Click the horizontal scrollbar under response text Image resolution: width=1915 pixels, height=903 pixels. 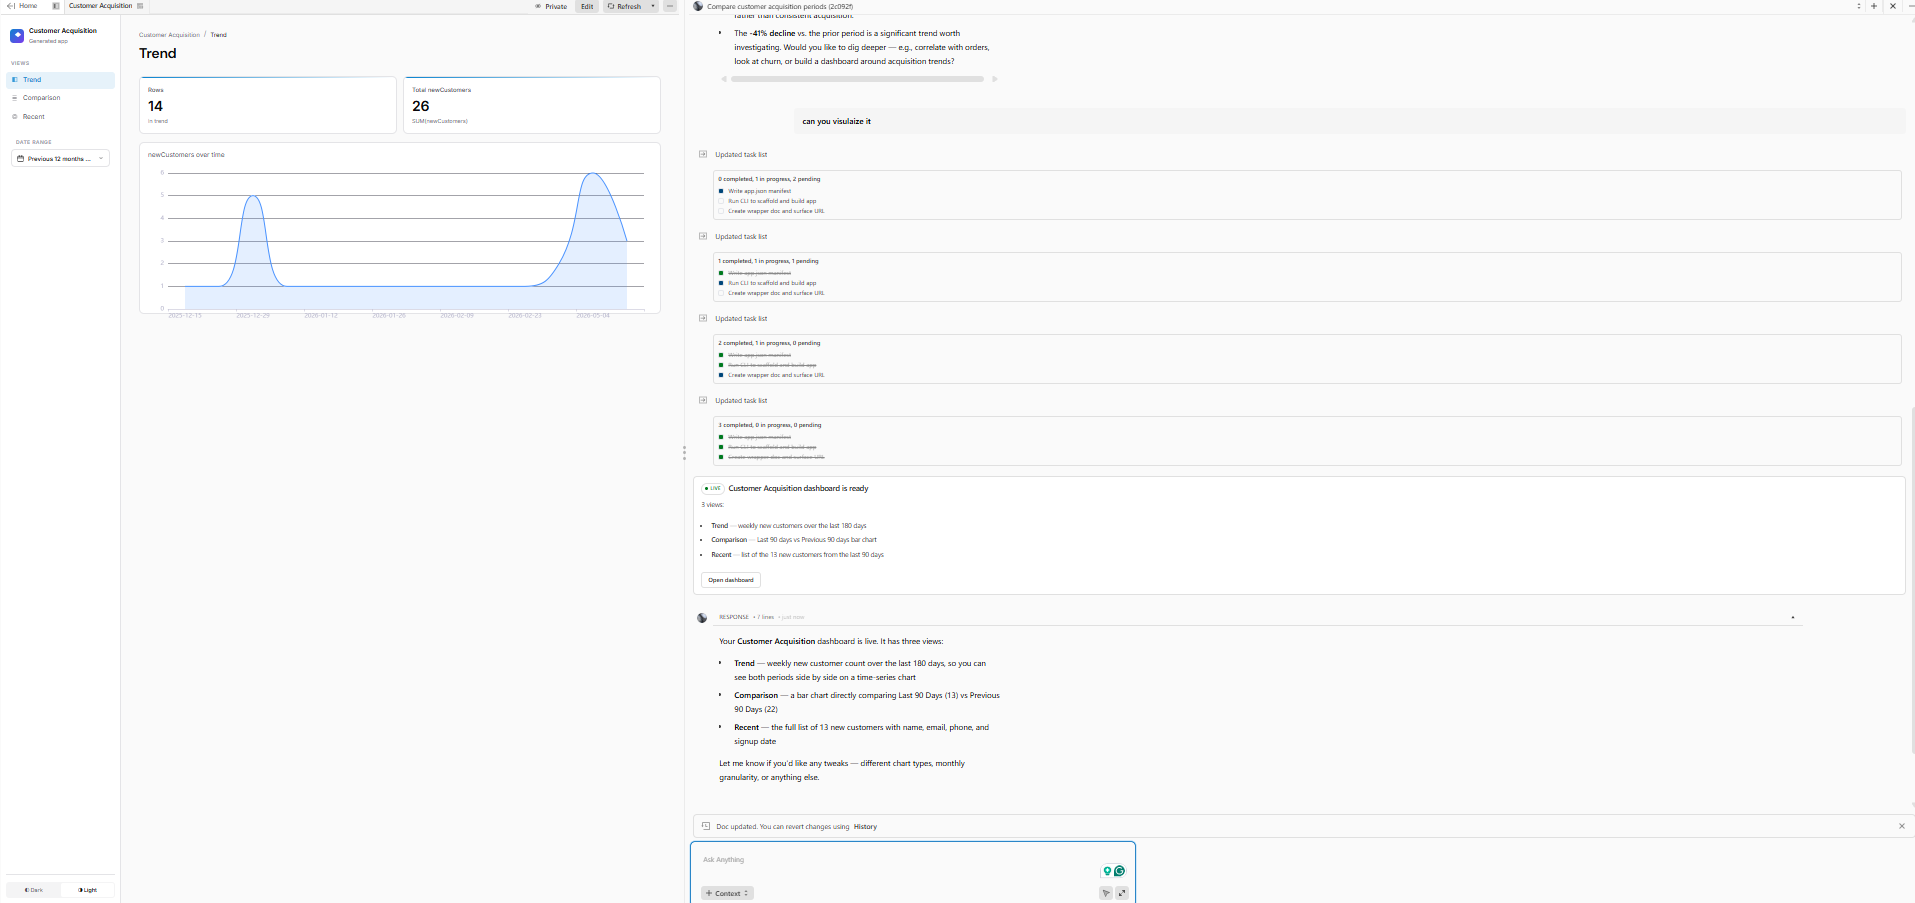tap(857, 79)
